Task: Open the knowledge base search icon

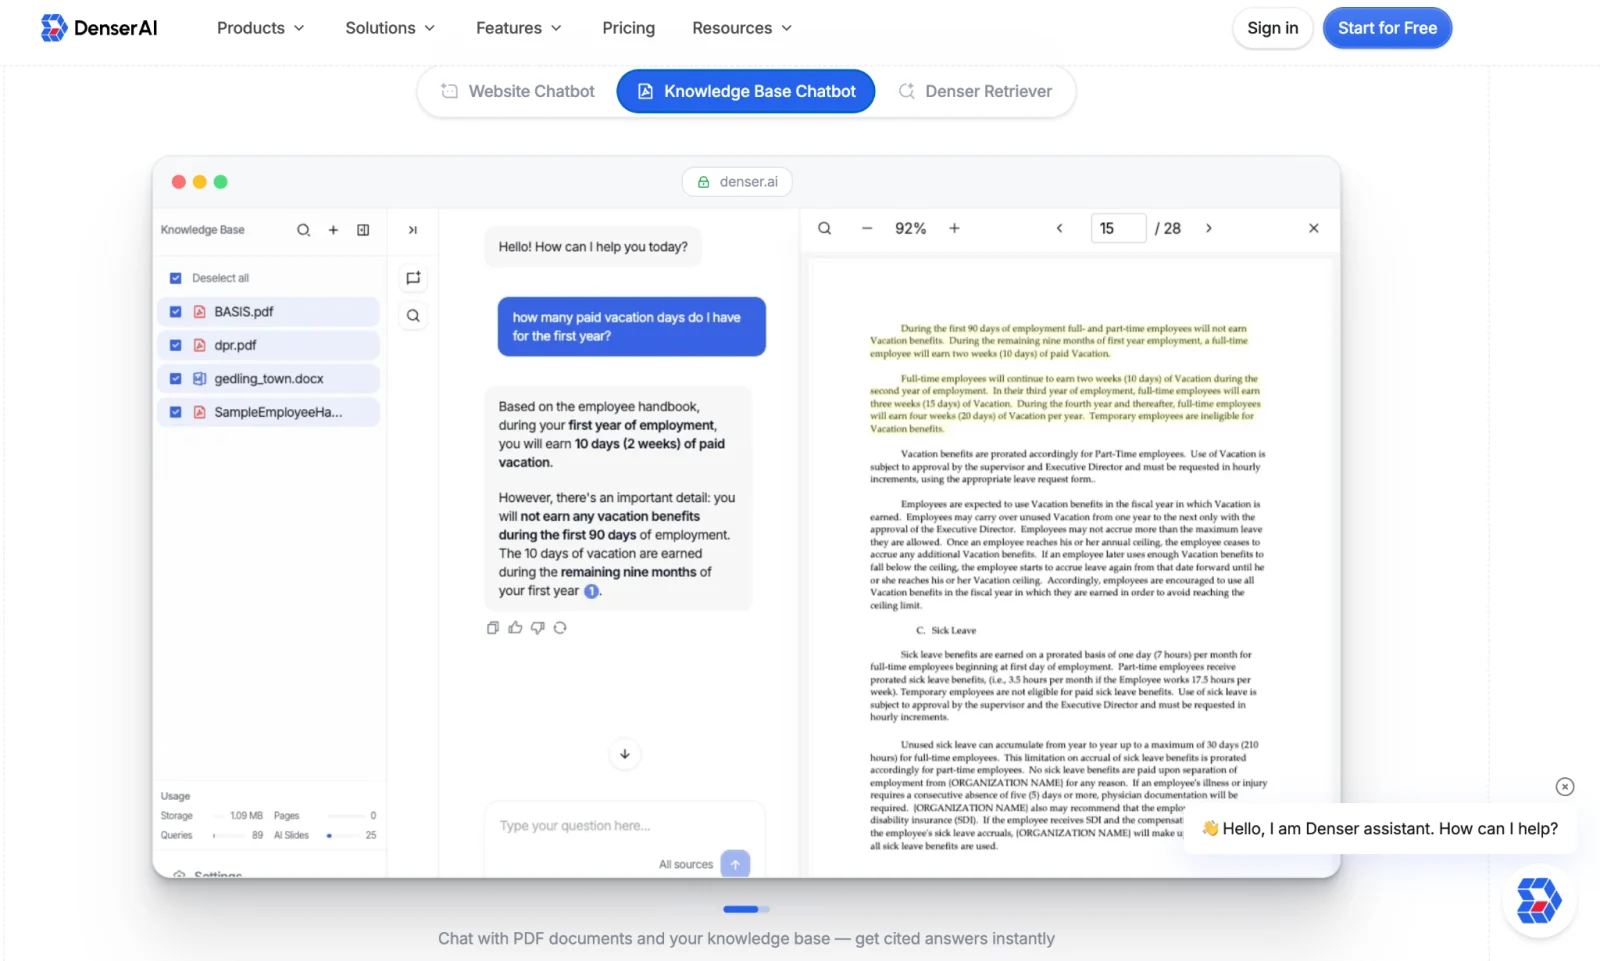Action: [303, 230]
